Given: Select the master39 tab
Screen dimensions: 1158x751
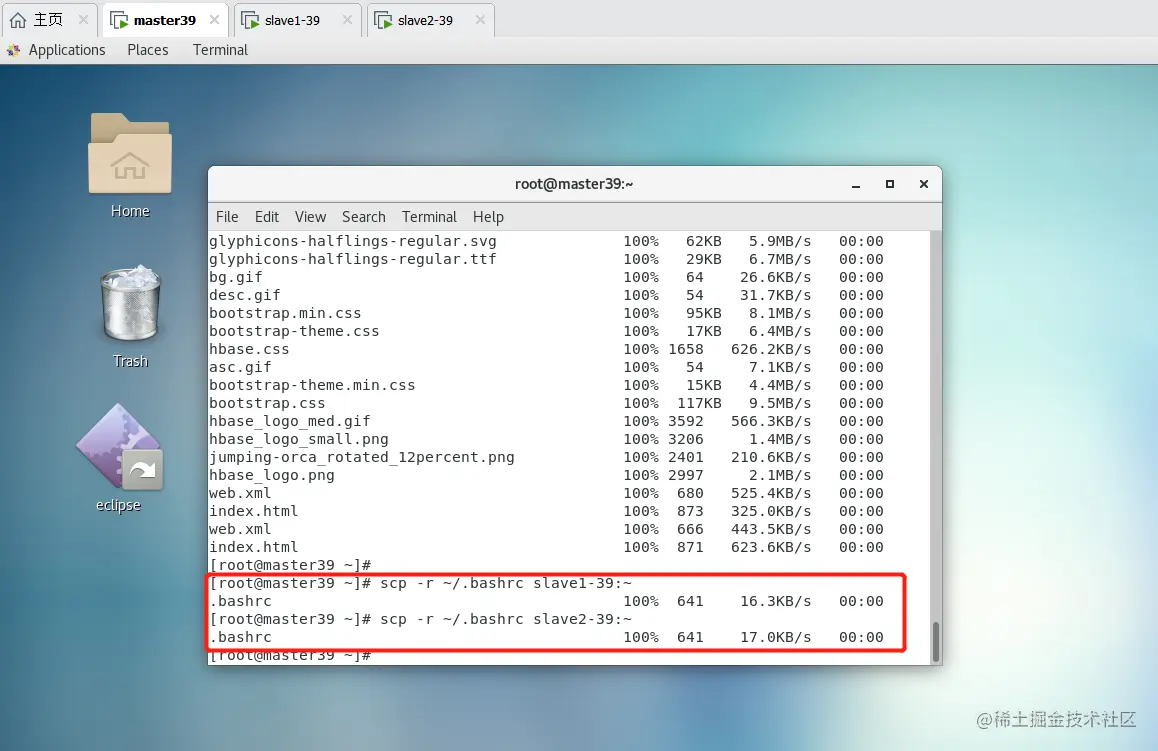Looking at the screenshot, I should click(x=165, y=20).
